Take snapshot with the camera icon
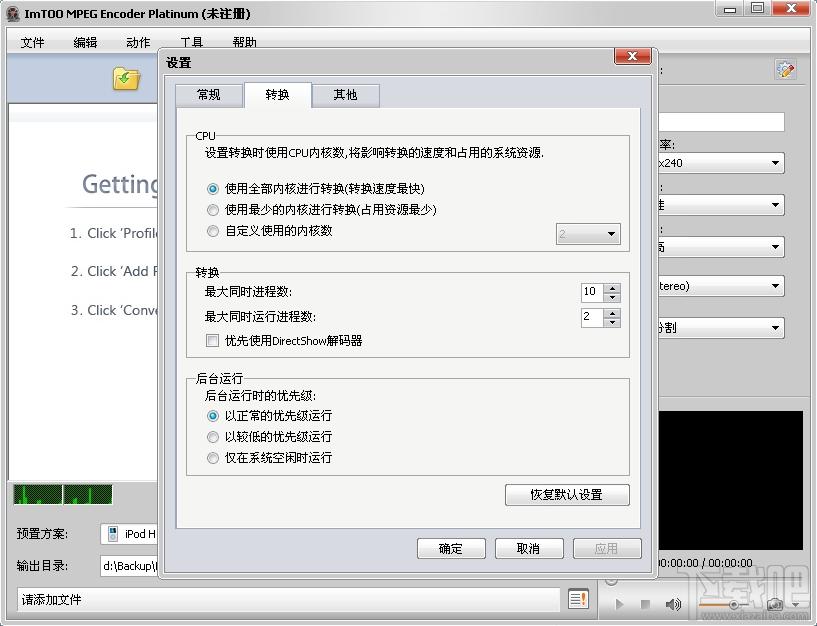This screenshot has height=626, width=817. coord(774,604)
